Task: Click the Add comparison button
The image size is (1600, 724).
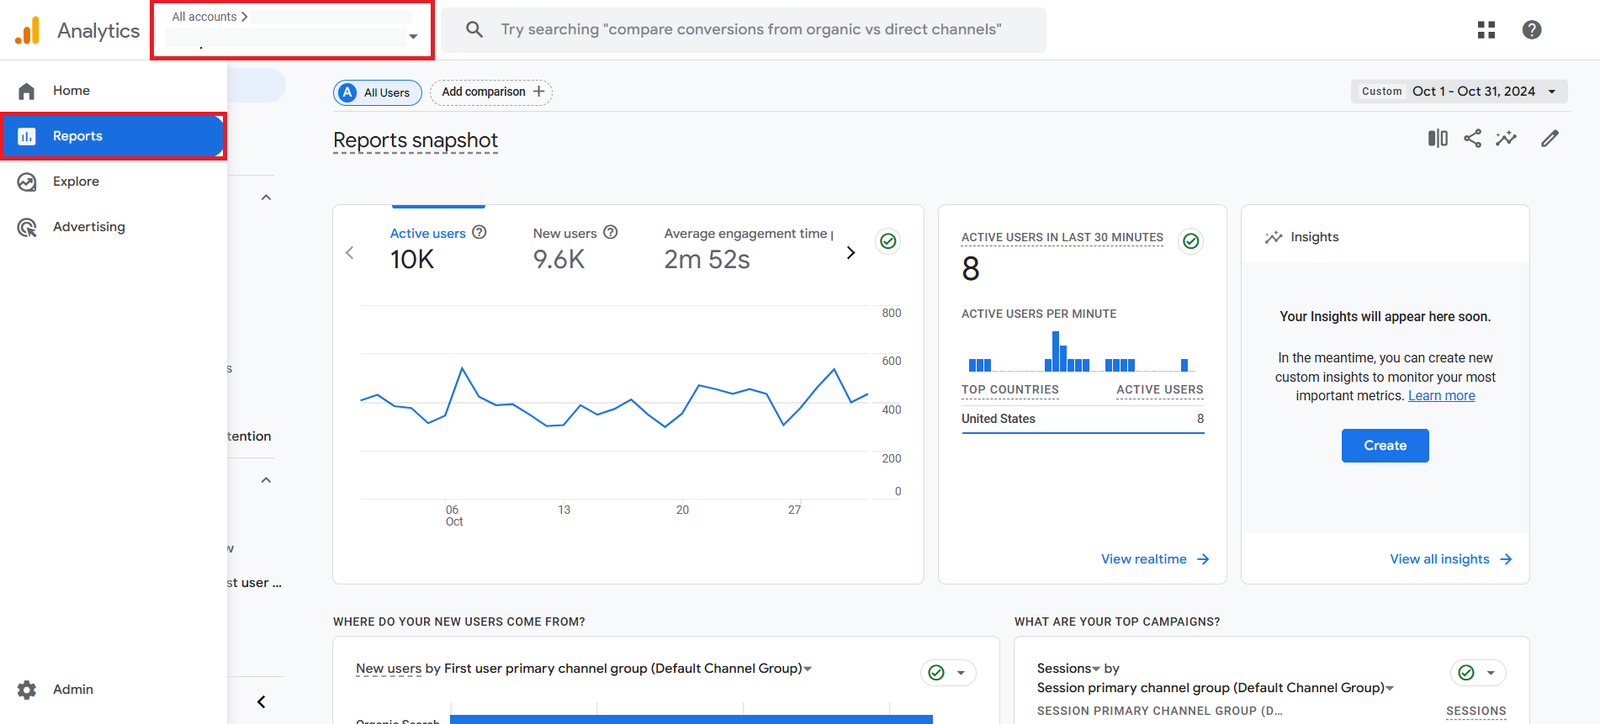Action: (x=491, y=92)
